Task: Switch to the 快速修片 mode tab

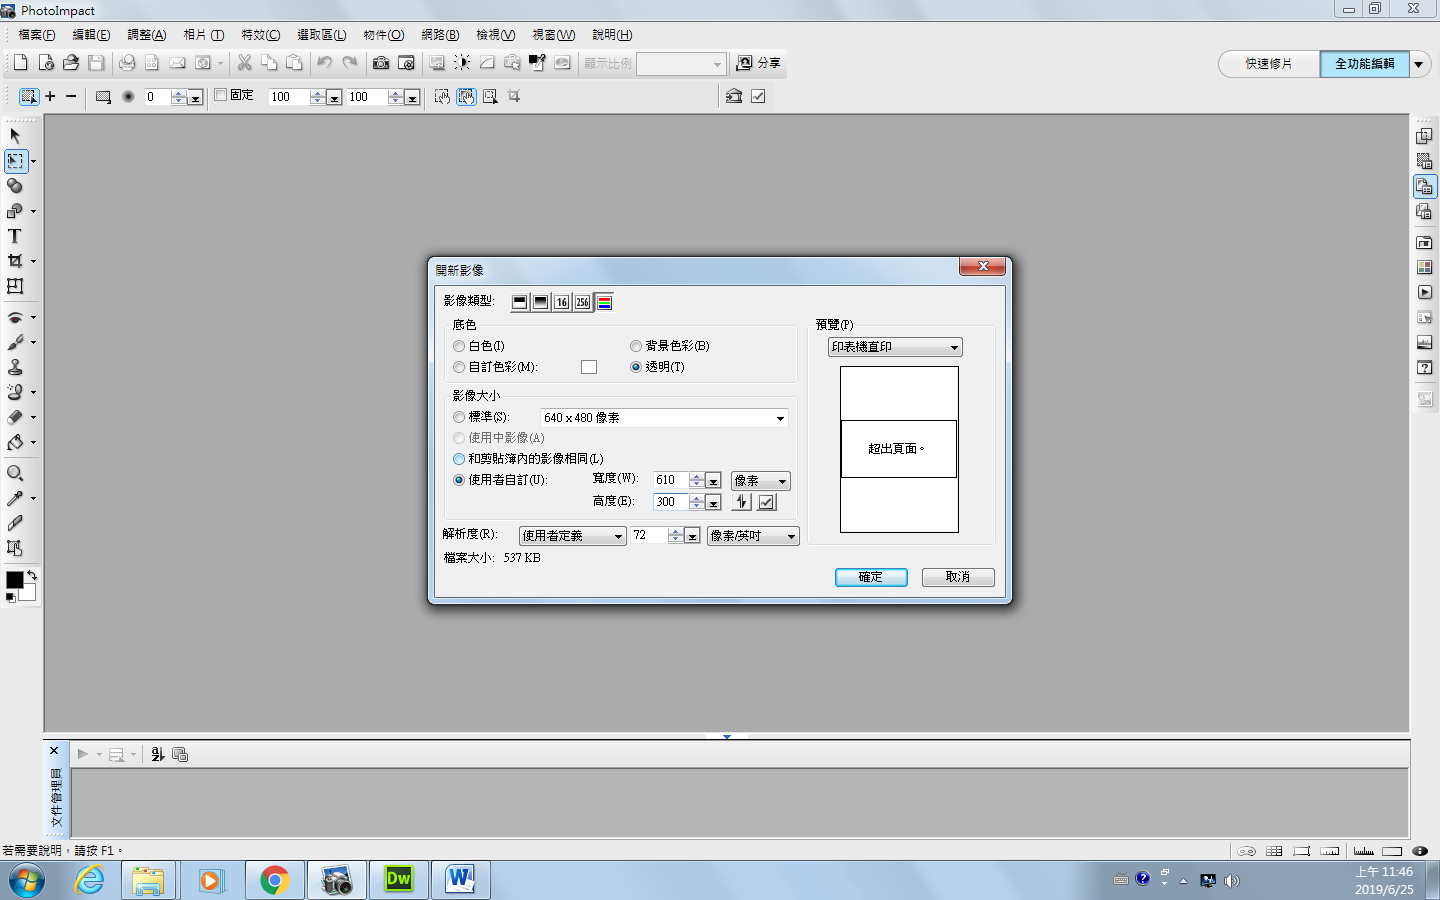Action: [1268, 64]
